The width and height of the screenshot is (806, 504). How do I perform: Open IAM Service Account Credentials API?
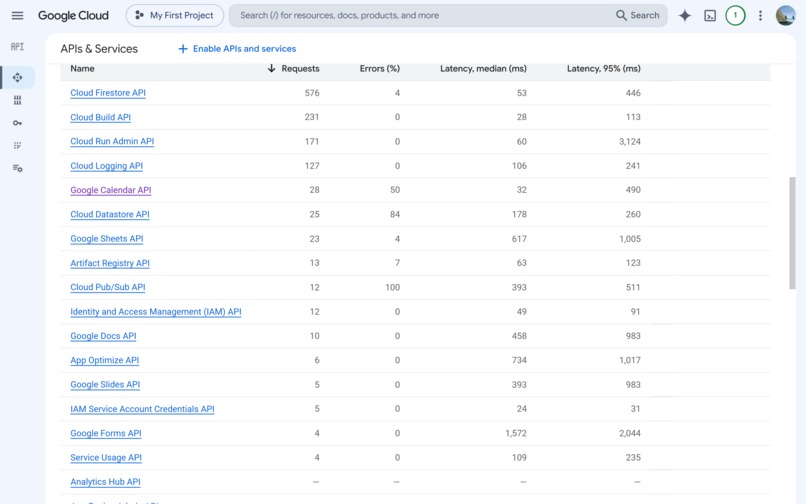pos(142,409)
